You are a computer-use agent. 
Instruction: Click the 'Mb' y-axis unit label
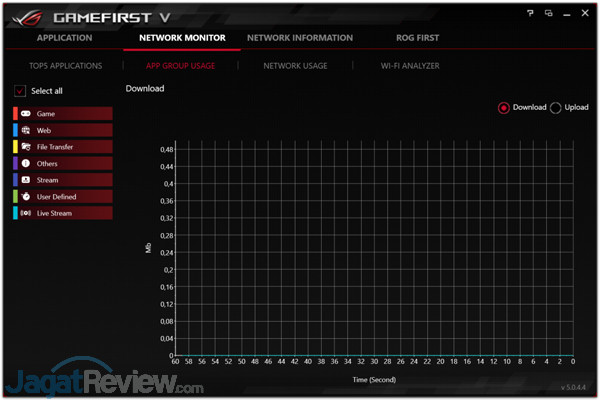(148, 248)
